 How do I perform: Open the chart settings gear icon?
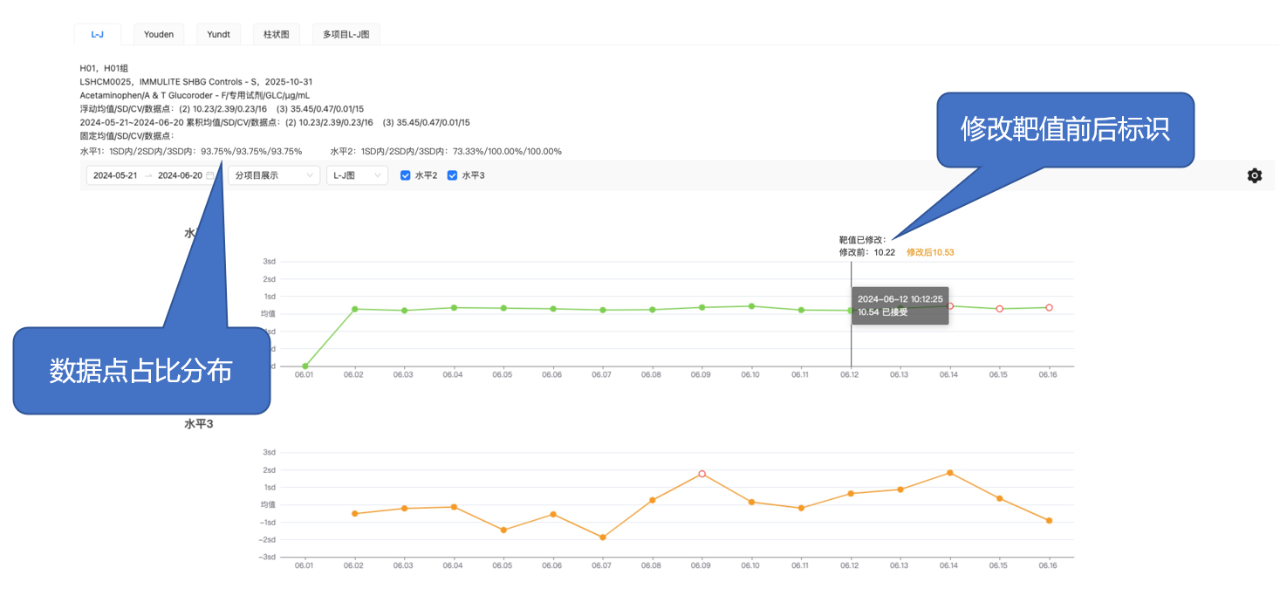1254,176
